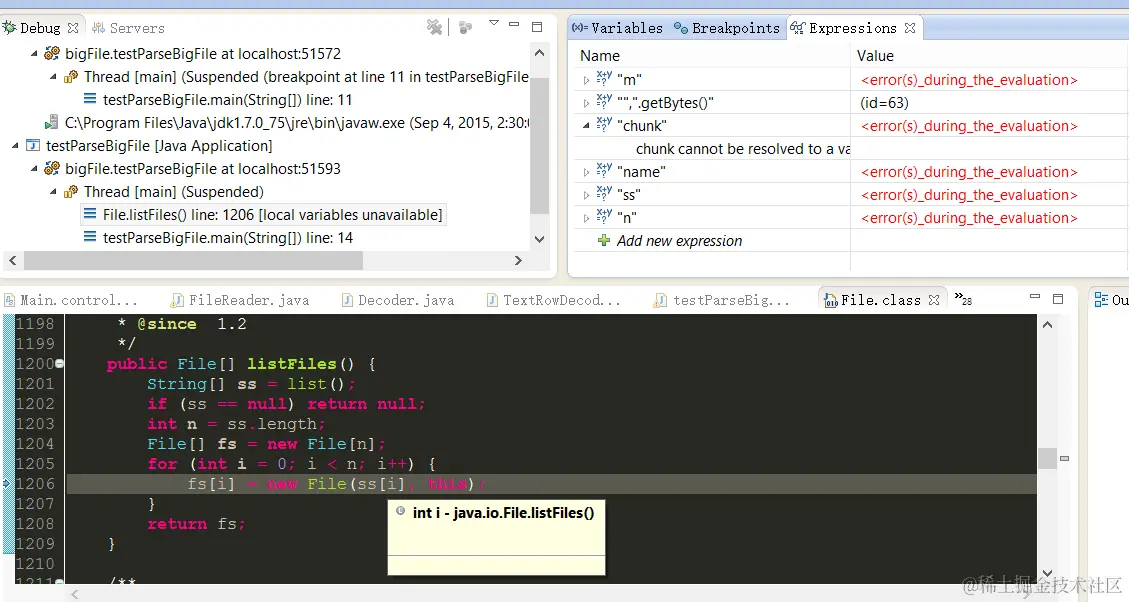The width and height of the screenshot is (1129, 602).
Task: Minimize the editor area
Action: pyautogui.click(x=1035, y=296)
